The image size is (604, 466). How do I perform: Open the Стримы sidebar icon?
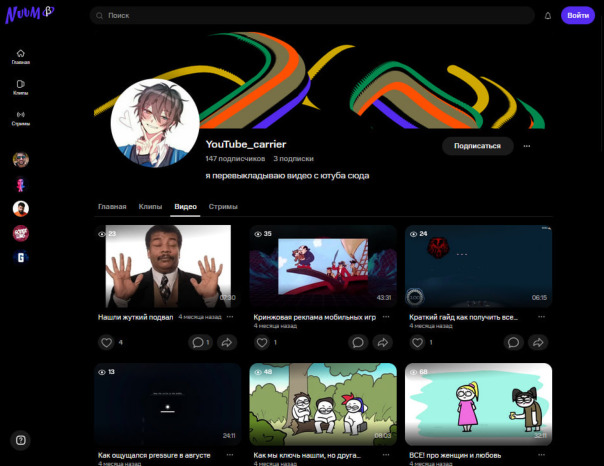(20, 118)
